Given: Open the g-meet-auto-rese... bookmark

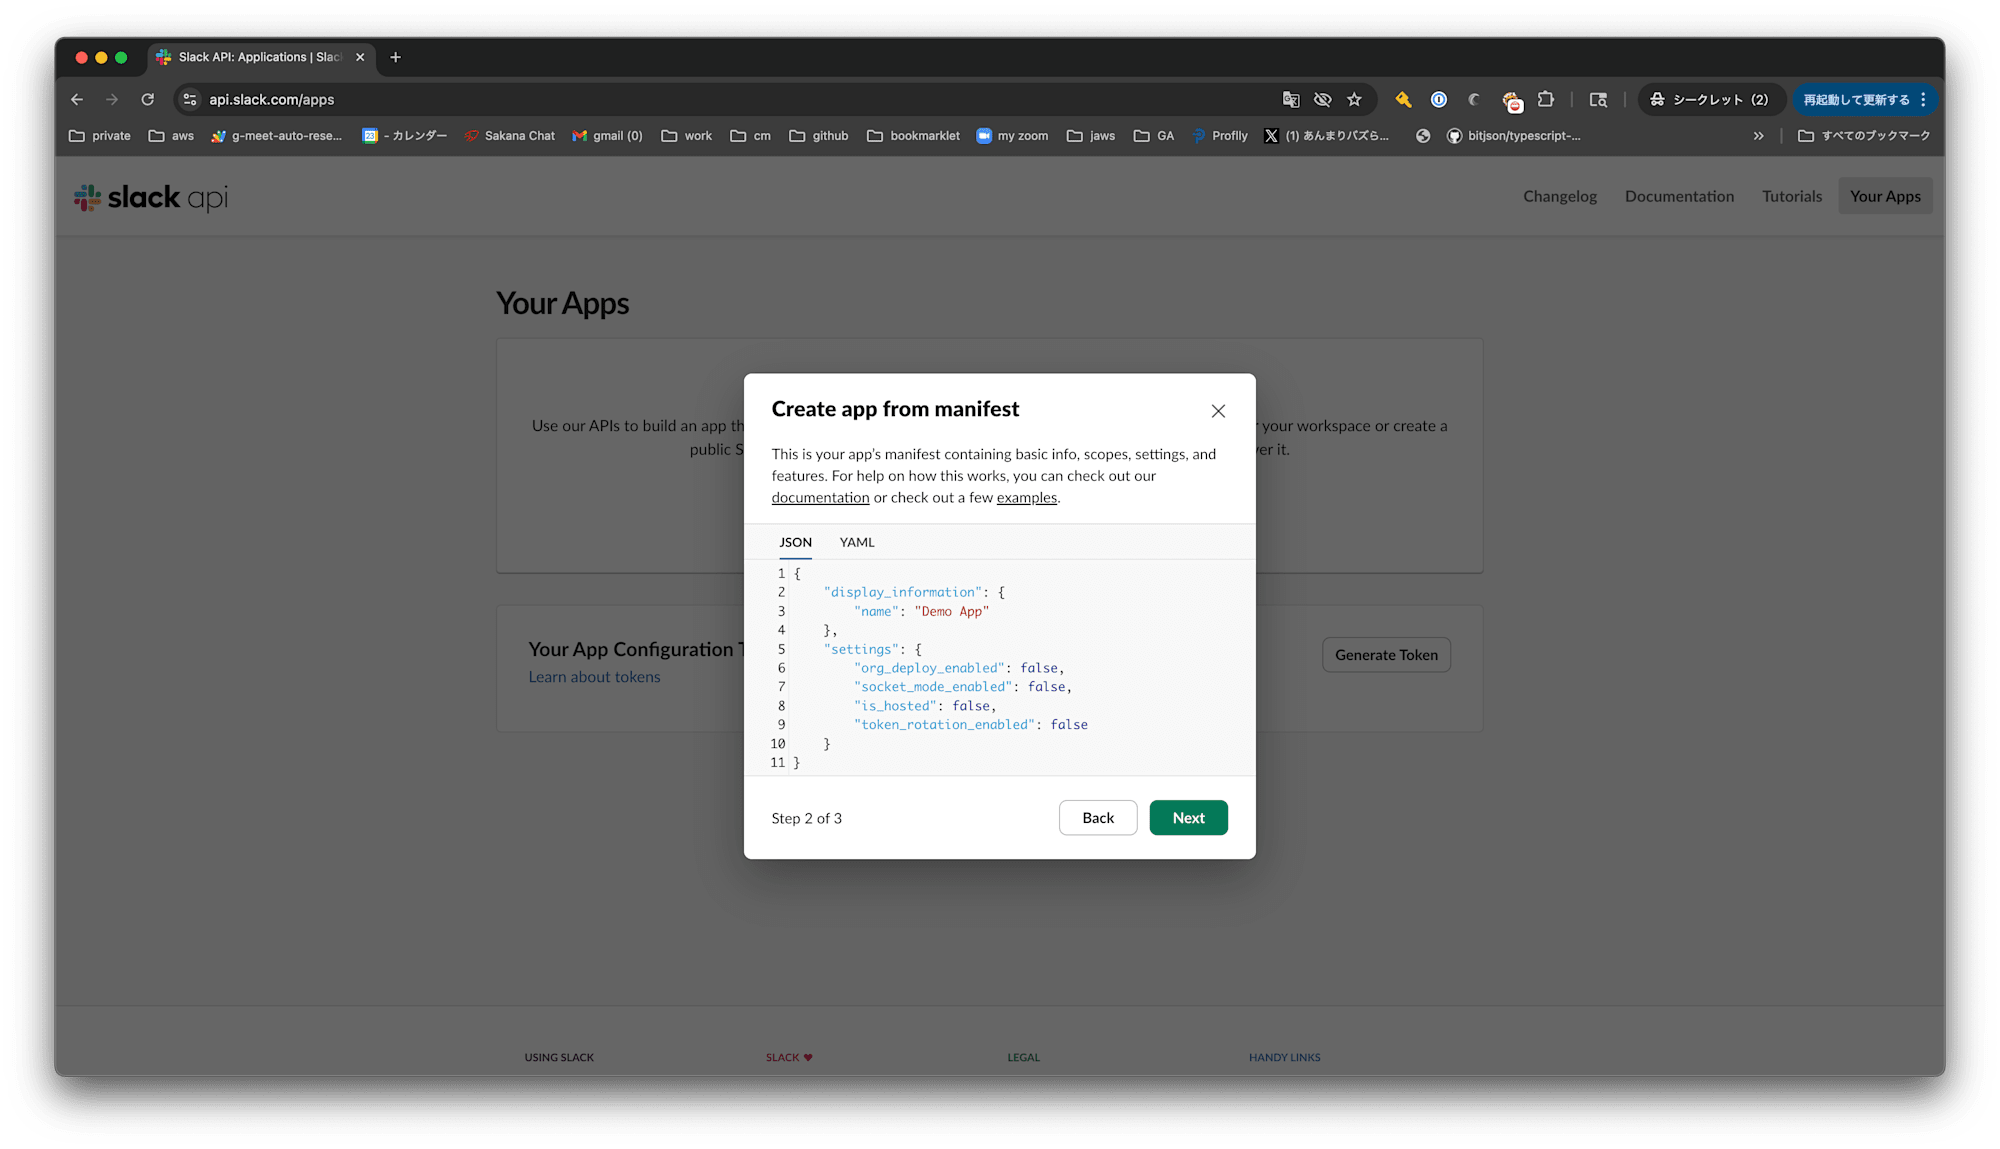Looking at the screenshot, I should coord(277,136).
